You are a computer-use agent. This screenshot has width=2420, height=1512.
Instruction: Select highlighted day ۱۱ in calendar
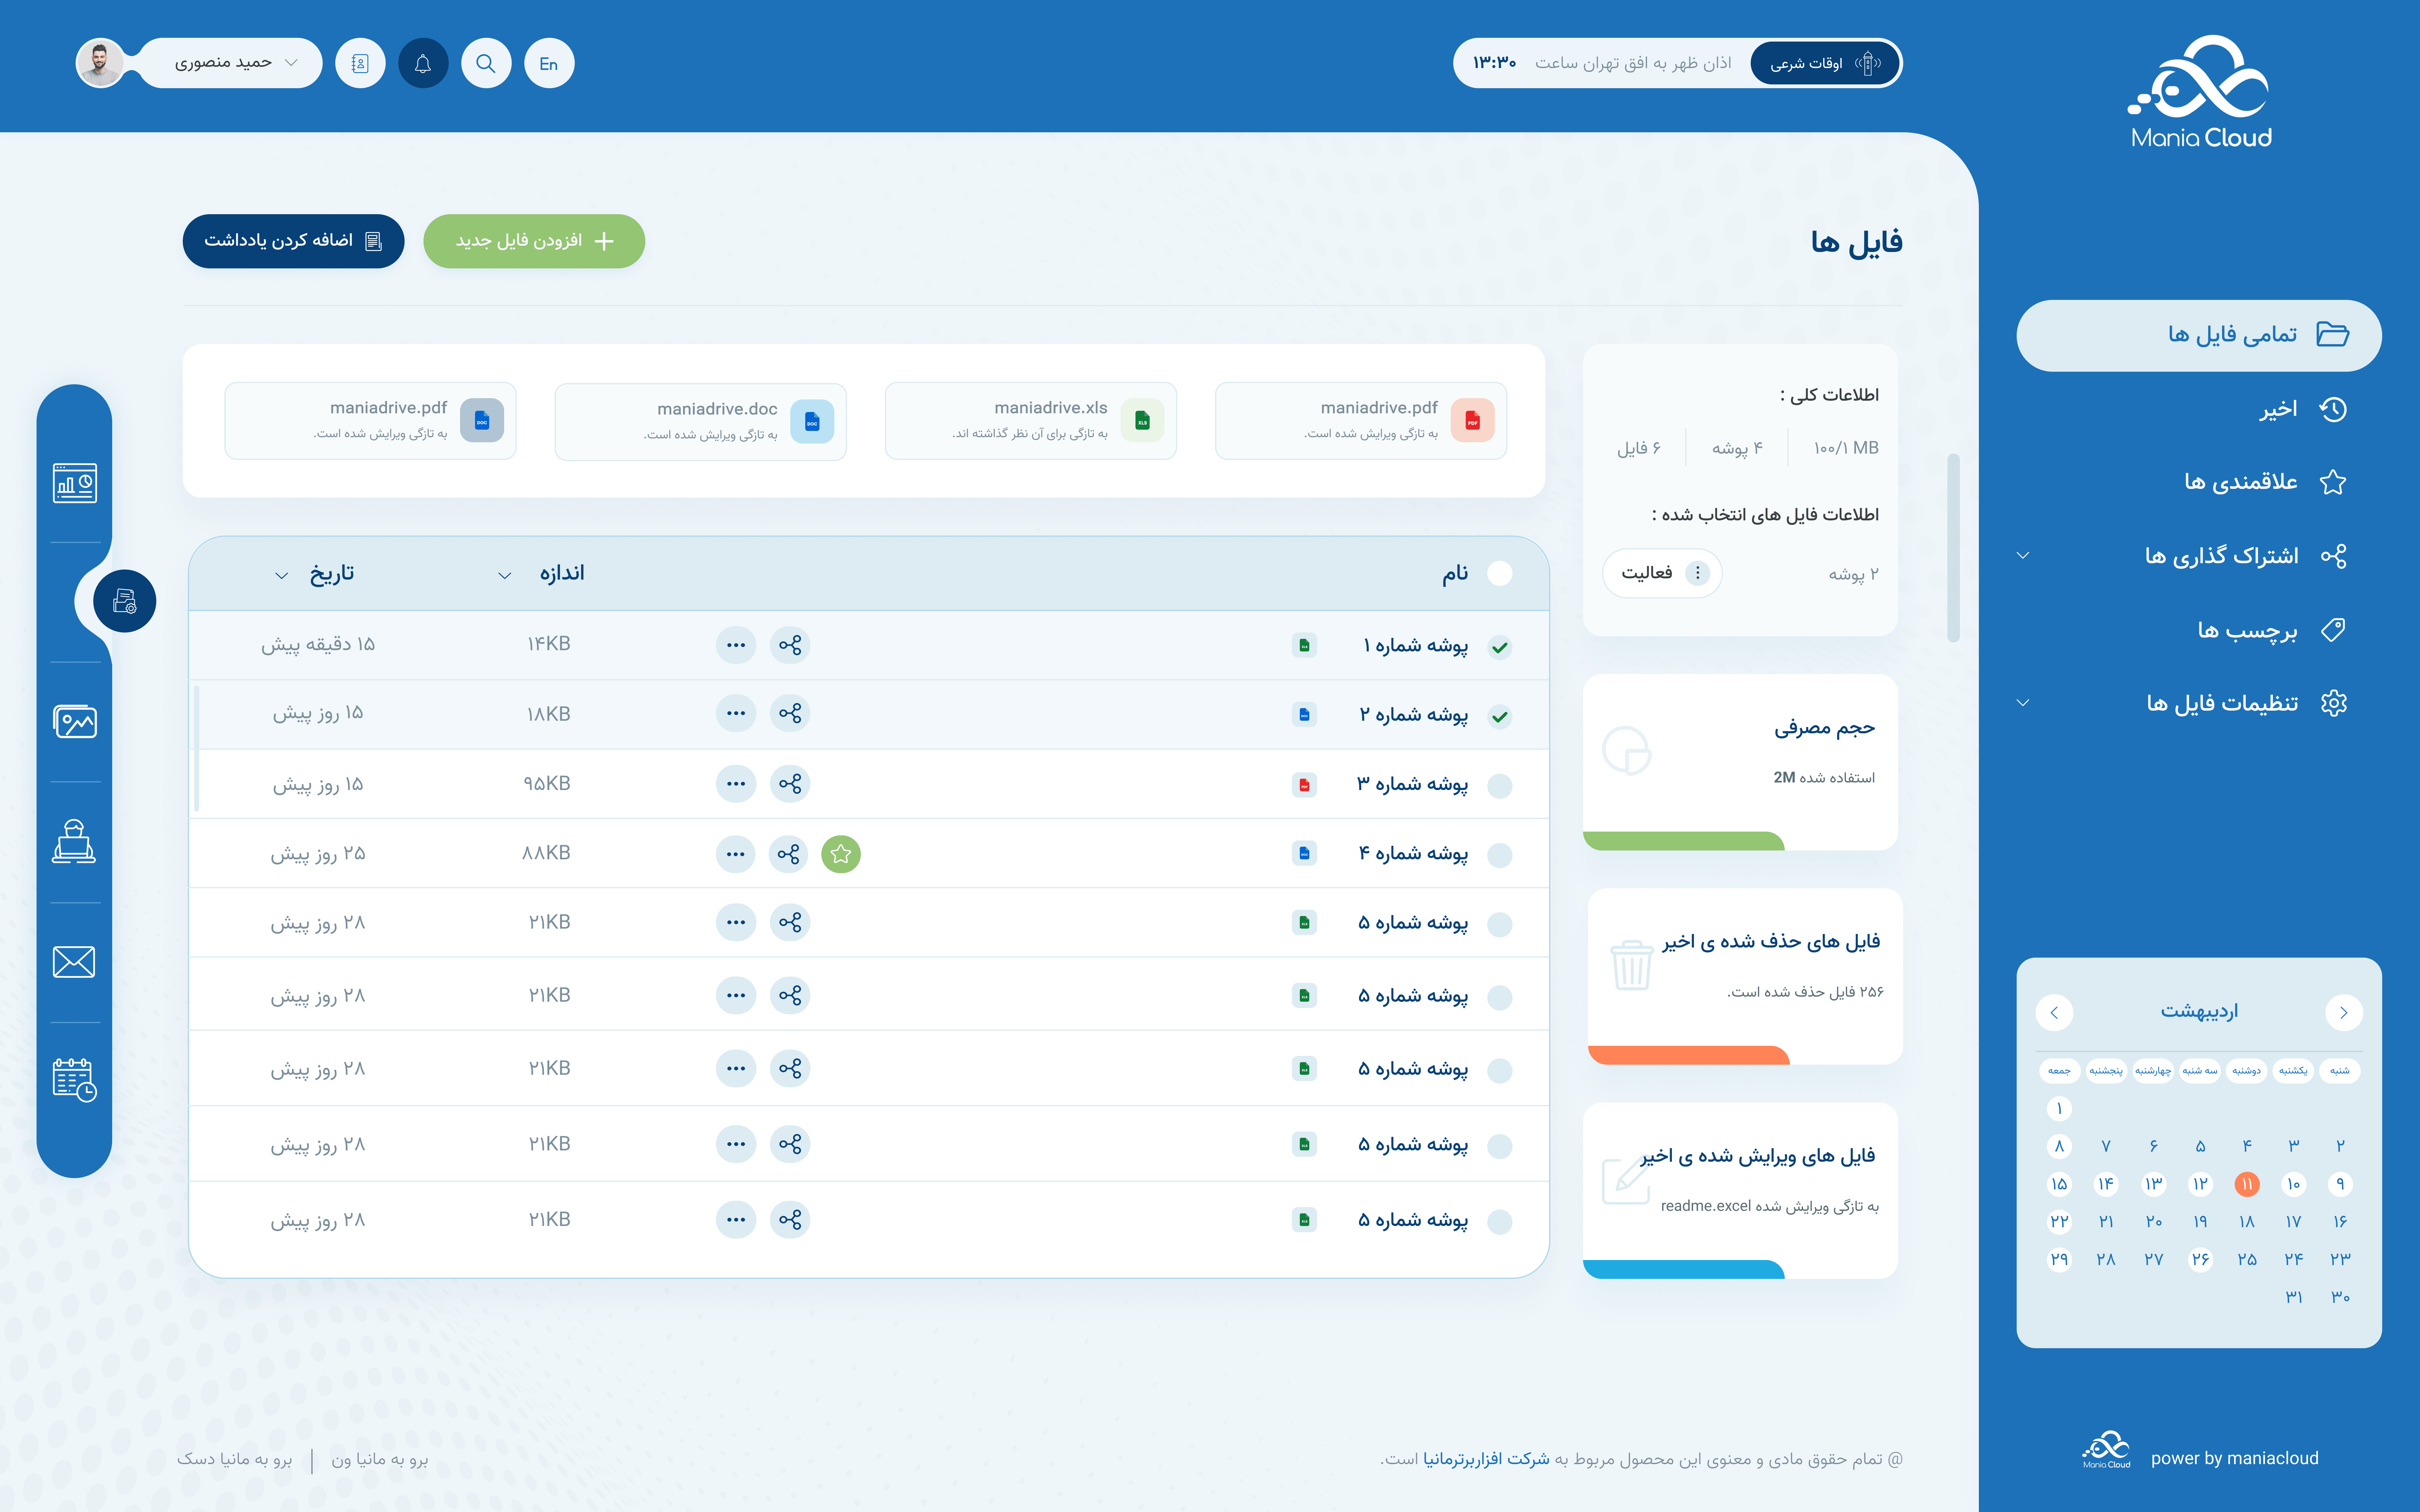pos(2247,1184)
